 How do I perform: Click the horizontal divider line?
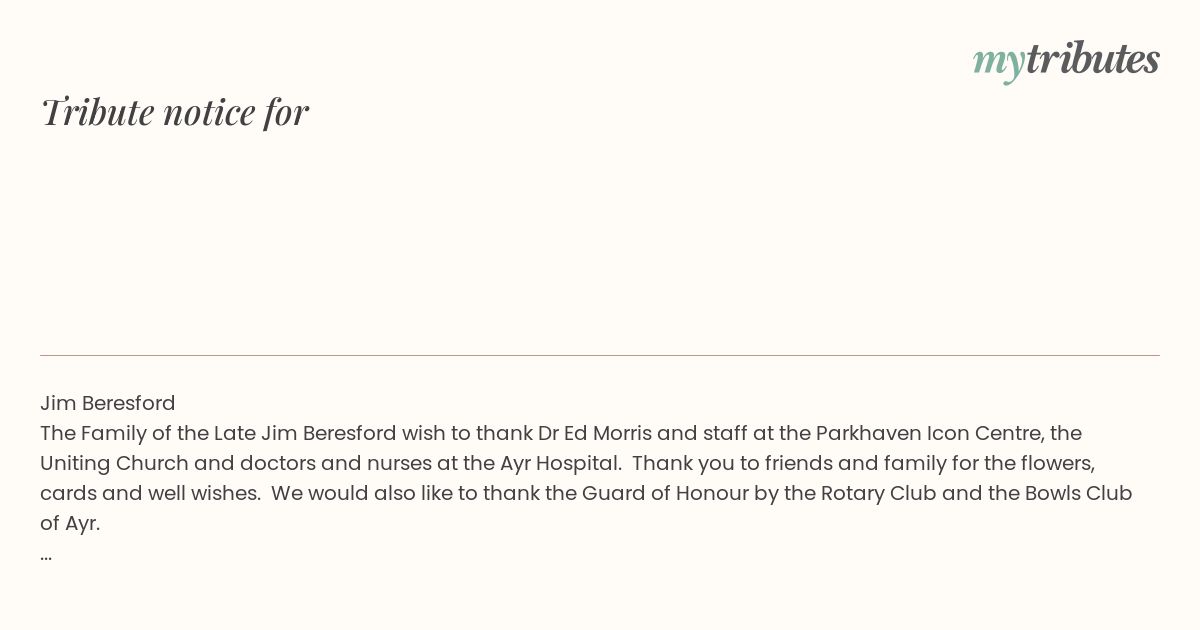[x=600, y=355]
